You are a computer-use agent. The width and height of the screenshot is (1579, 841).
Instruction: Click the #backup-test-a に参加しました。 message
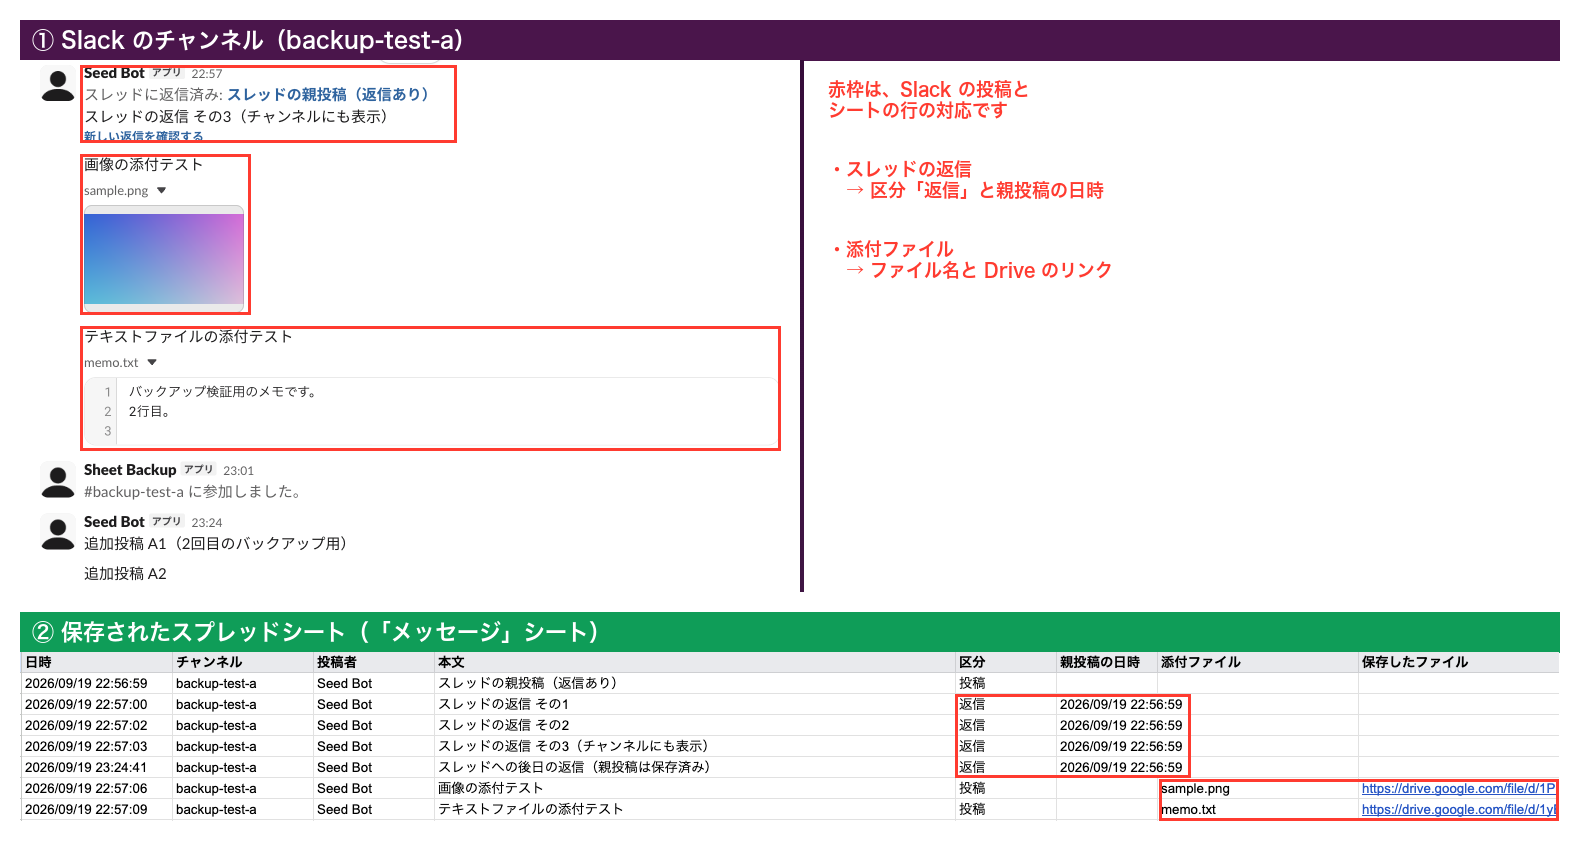(x=192, y=491)
